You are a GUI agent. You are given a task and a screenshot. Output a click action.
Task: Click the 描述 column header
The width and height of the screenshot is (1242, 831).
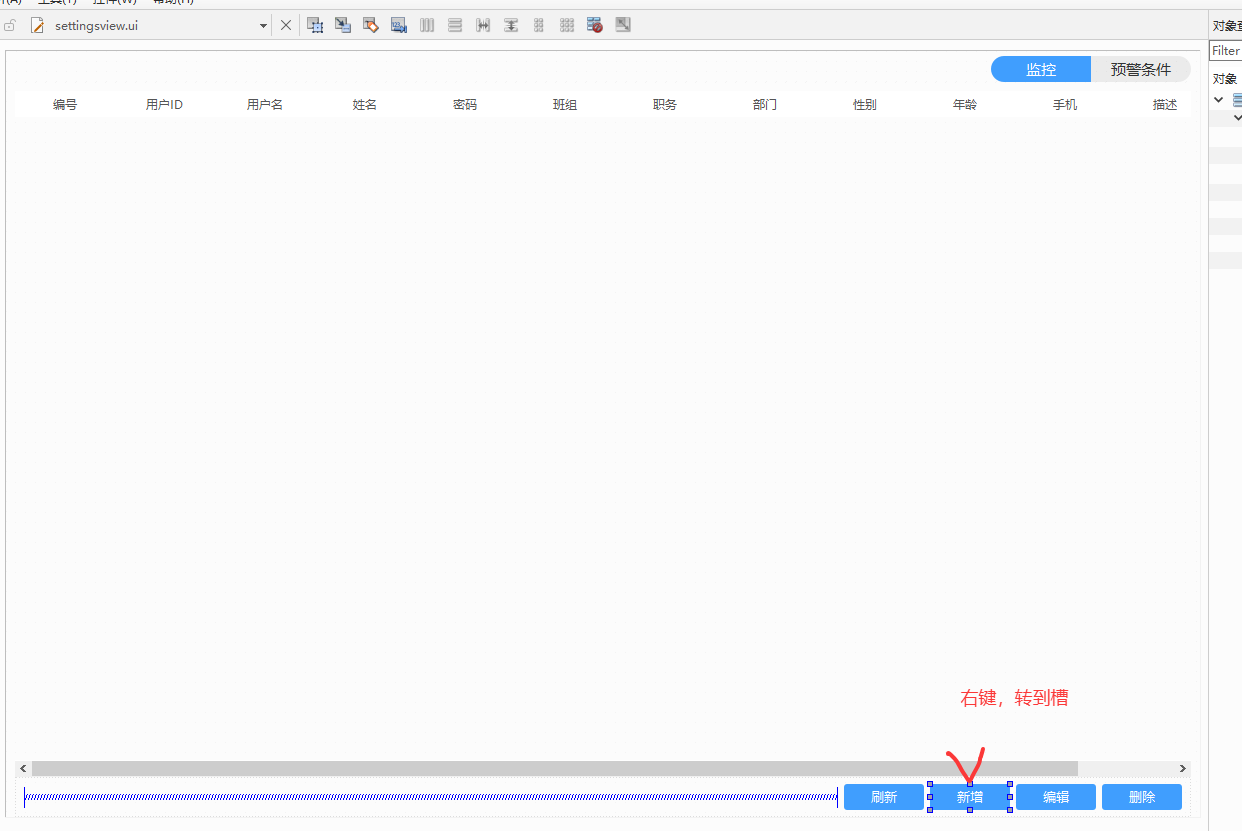click(1153, 104)
